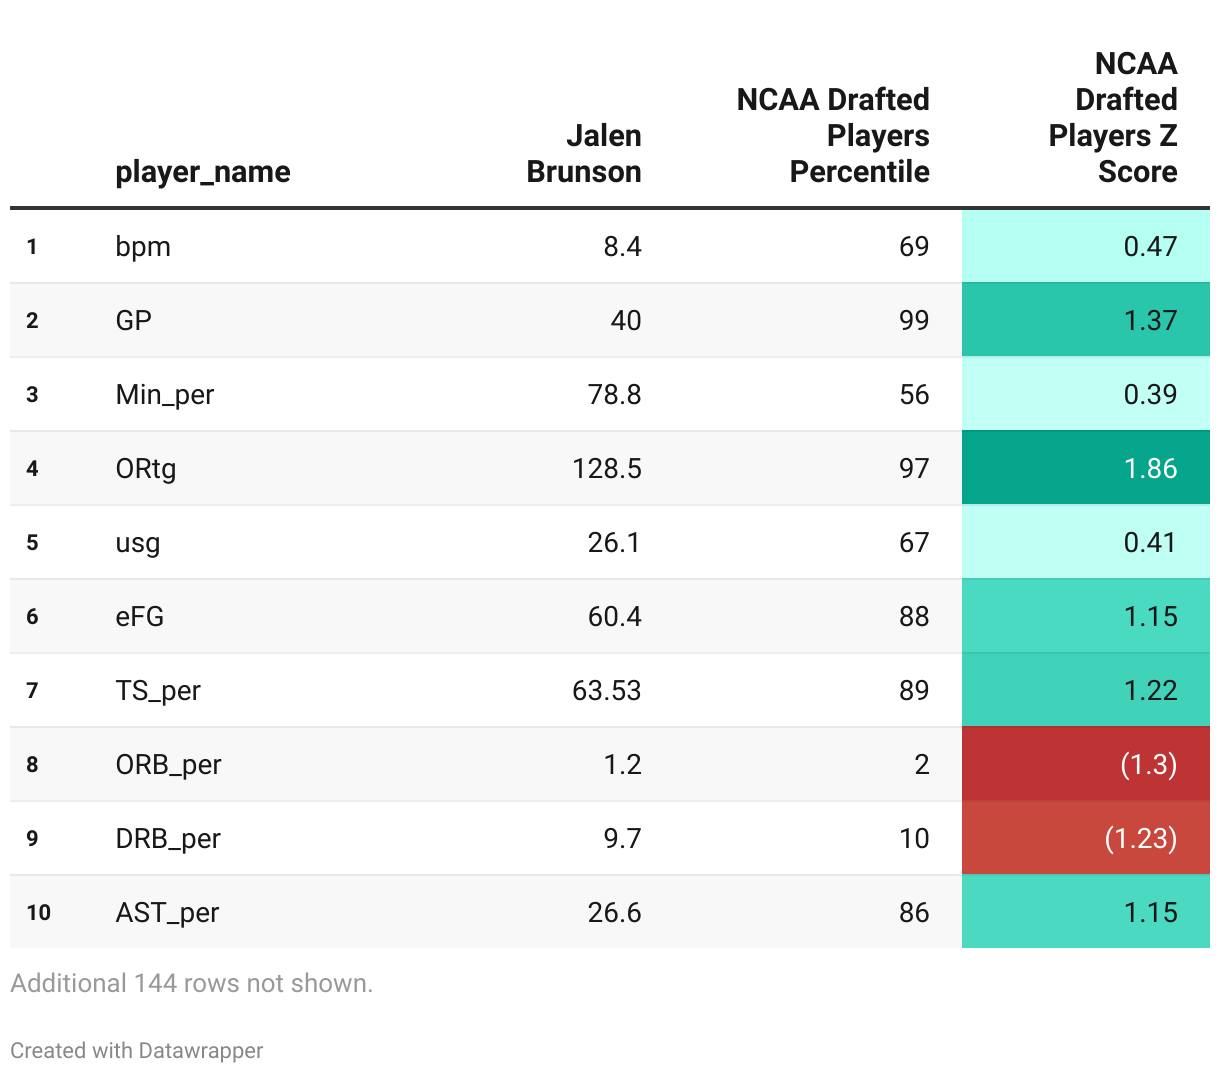The image size is (1220, 1074).
Task: Select the bpm row label
Action: point(143,246)
